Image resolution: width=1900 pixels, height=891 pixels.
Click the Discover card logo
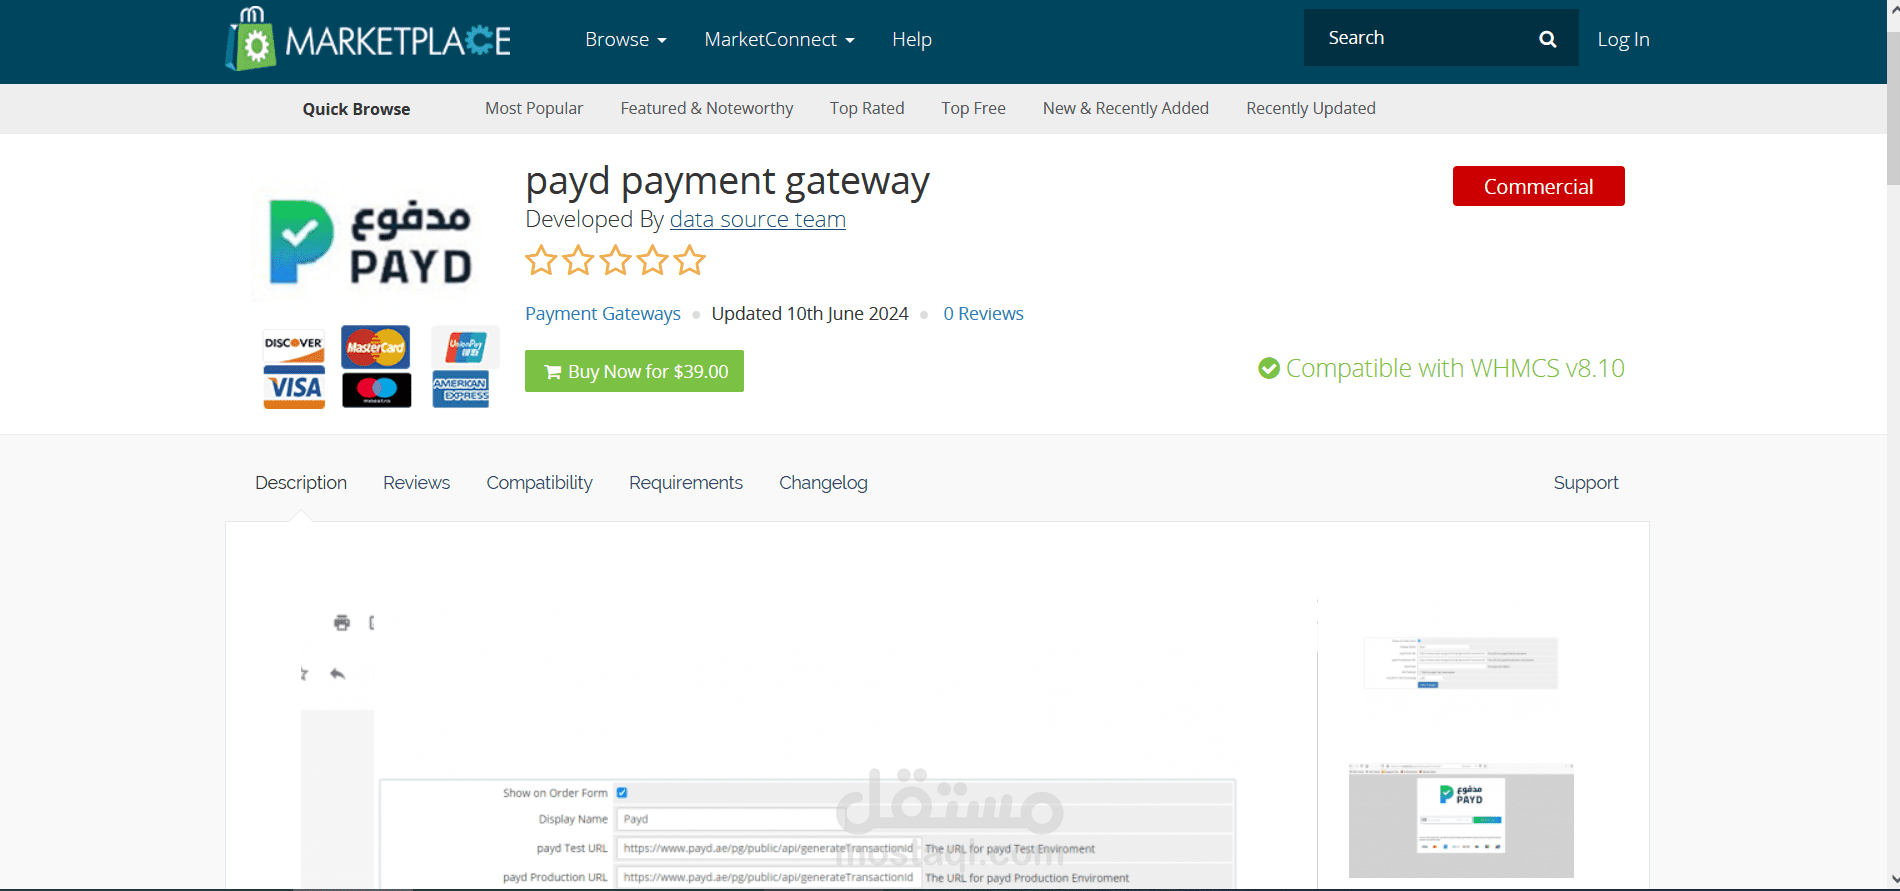[293, 344]
